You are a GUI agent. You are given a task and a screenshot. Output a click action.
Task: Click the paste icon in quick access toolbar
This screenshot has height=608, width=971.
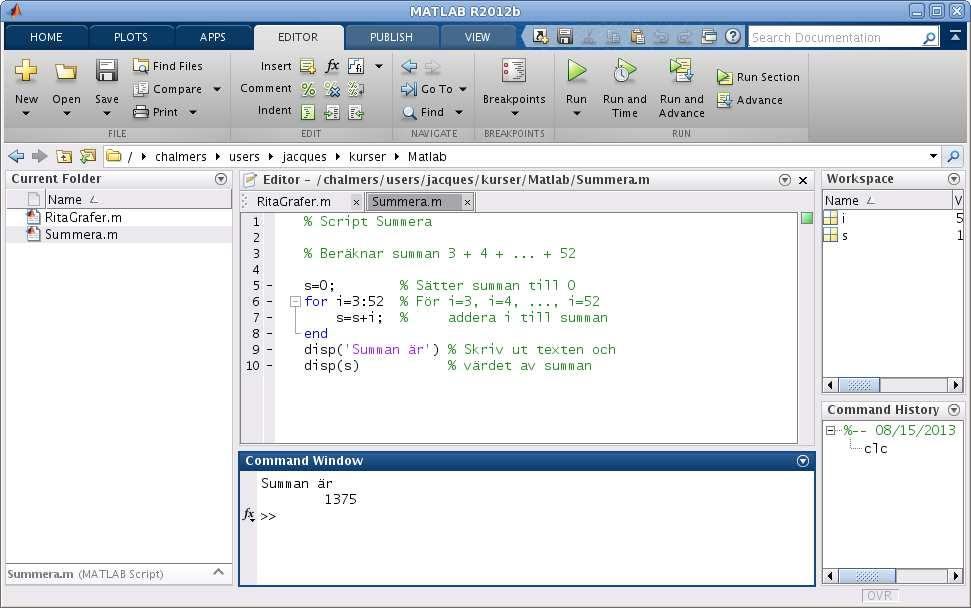[637, 37]
